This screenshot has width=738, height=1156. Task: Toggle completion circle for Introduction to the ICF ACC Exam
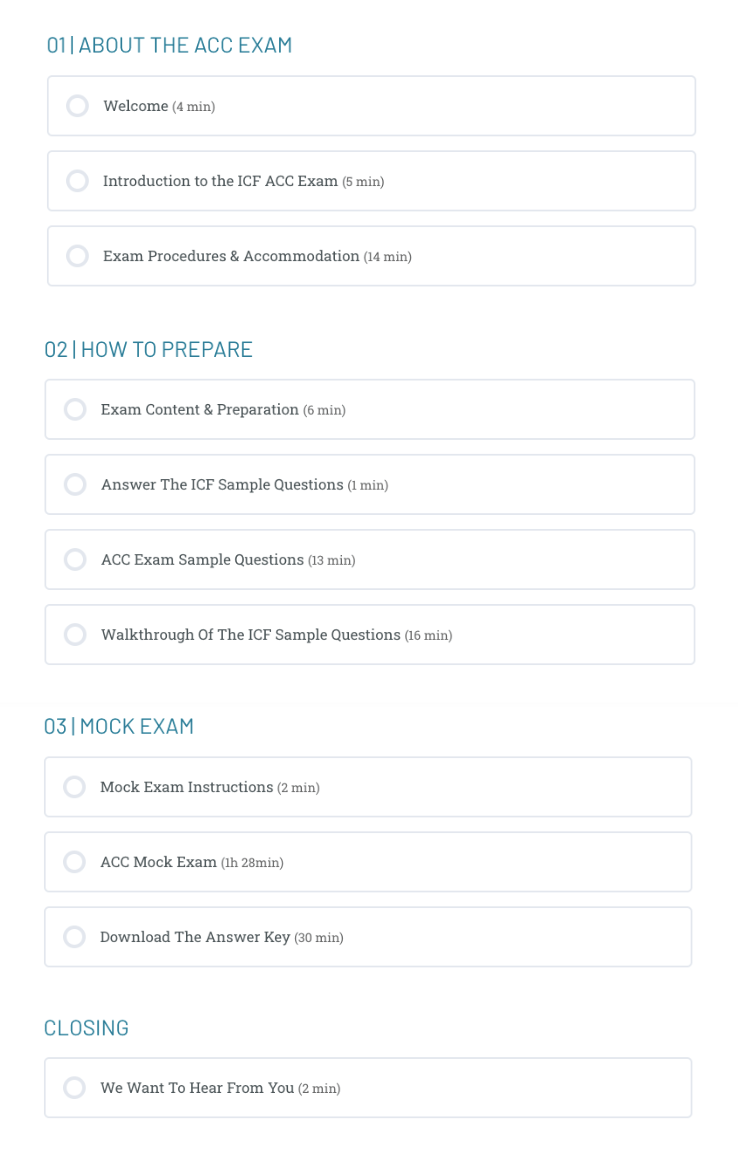(x=77, y=181)
